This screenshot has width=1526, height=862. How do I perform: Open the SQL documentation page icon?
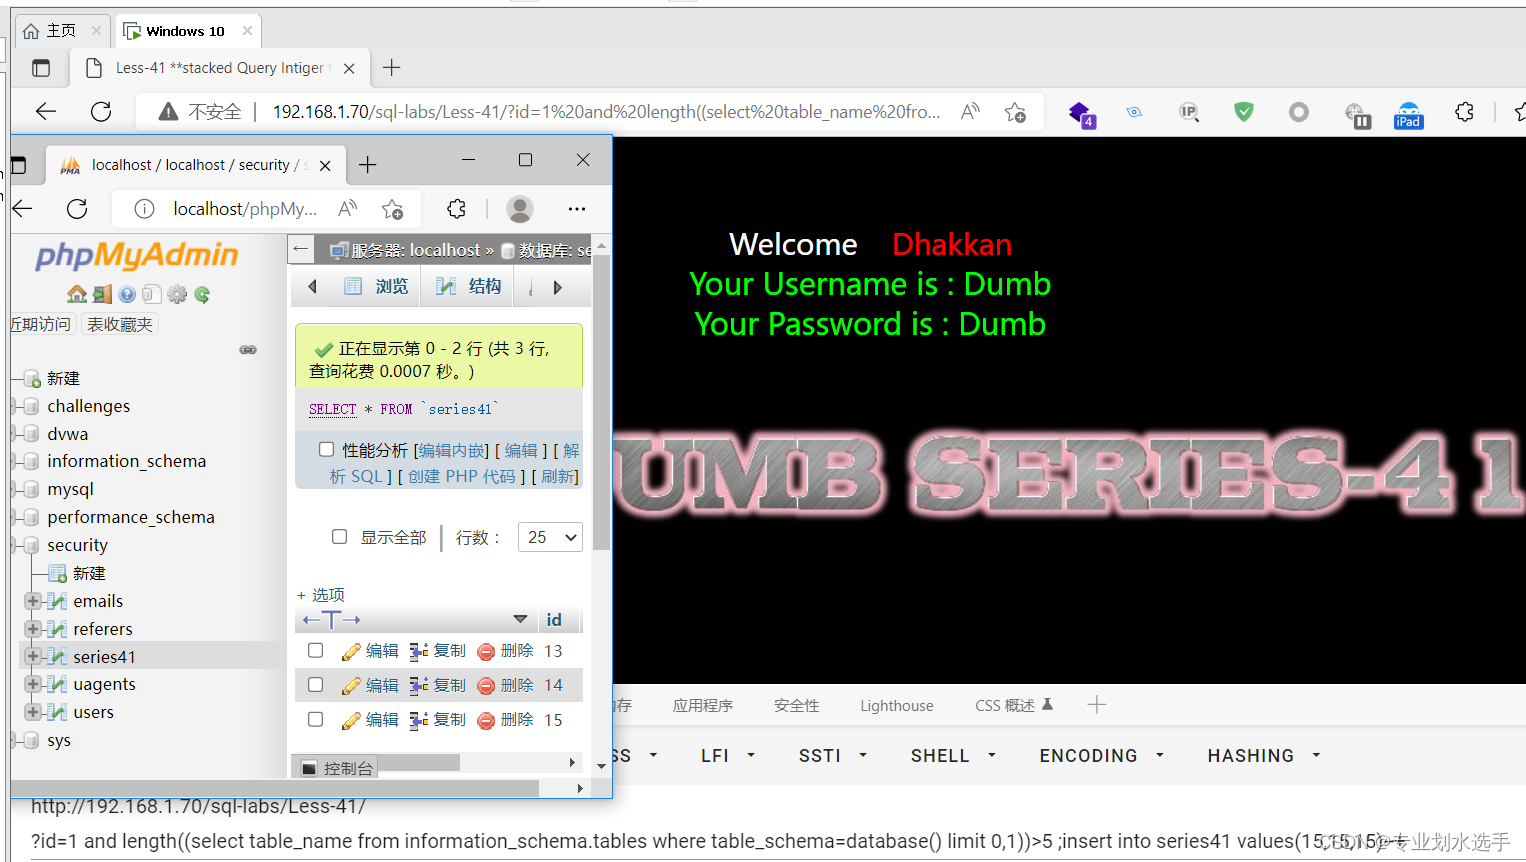click(x=151, y=294)
